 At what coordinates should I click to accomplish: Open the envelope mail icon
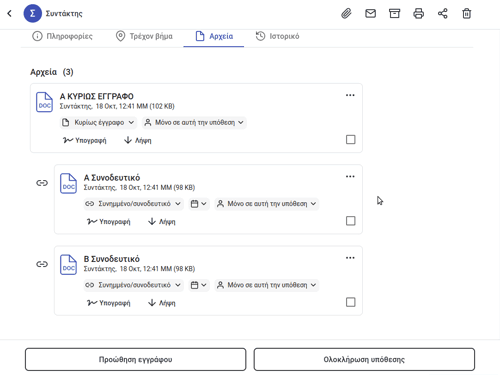pos(370,13)
